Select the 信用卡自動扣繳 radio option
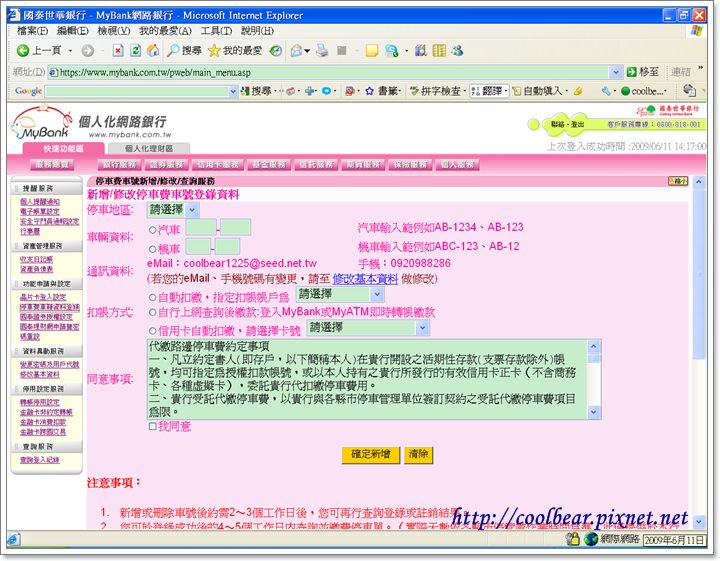This screenshot has height=561, width=720. tap(152, 331)
